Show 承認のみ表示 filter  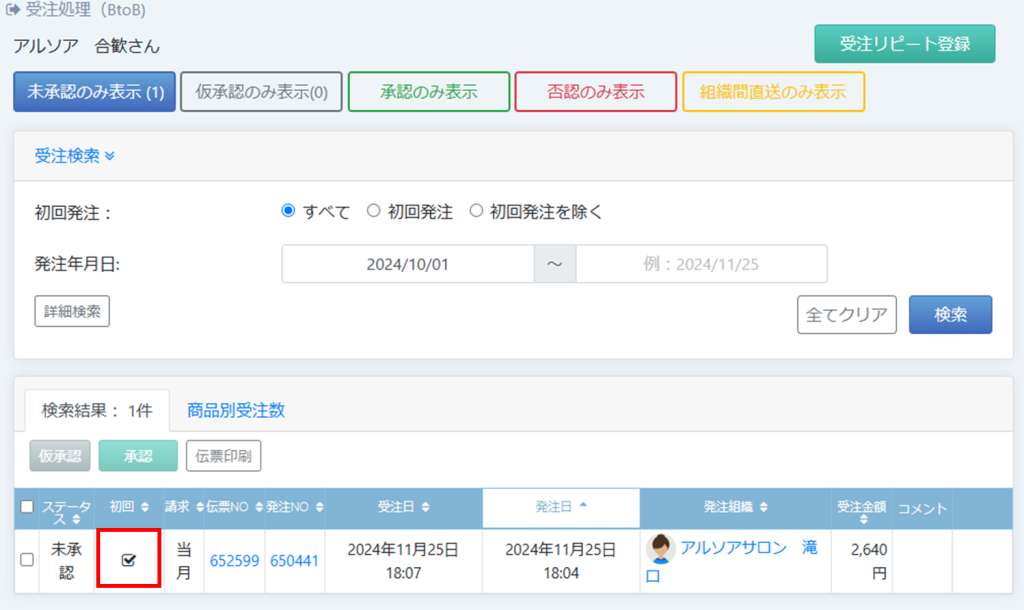coord(429,92)
